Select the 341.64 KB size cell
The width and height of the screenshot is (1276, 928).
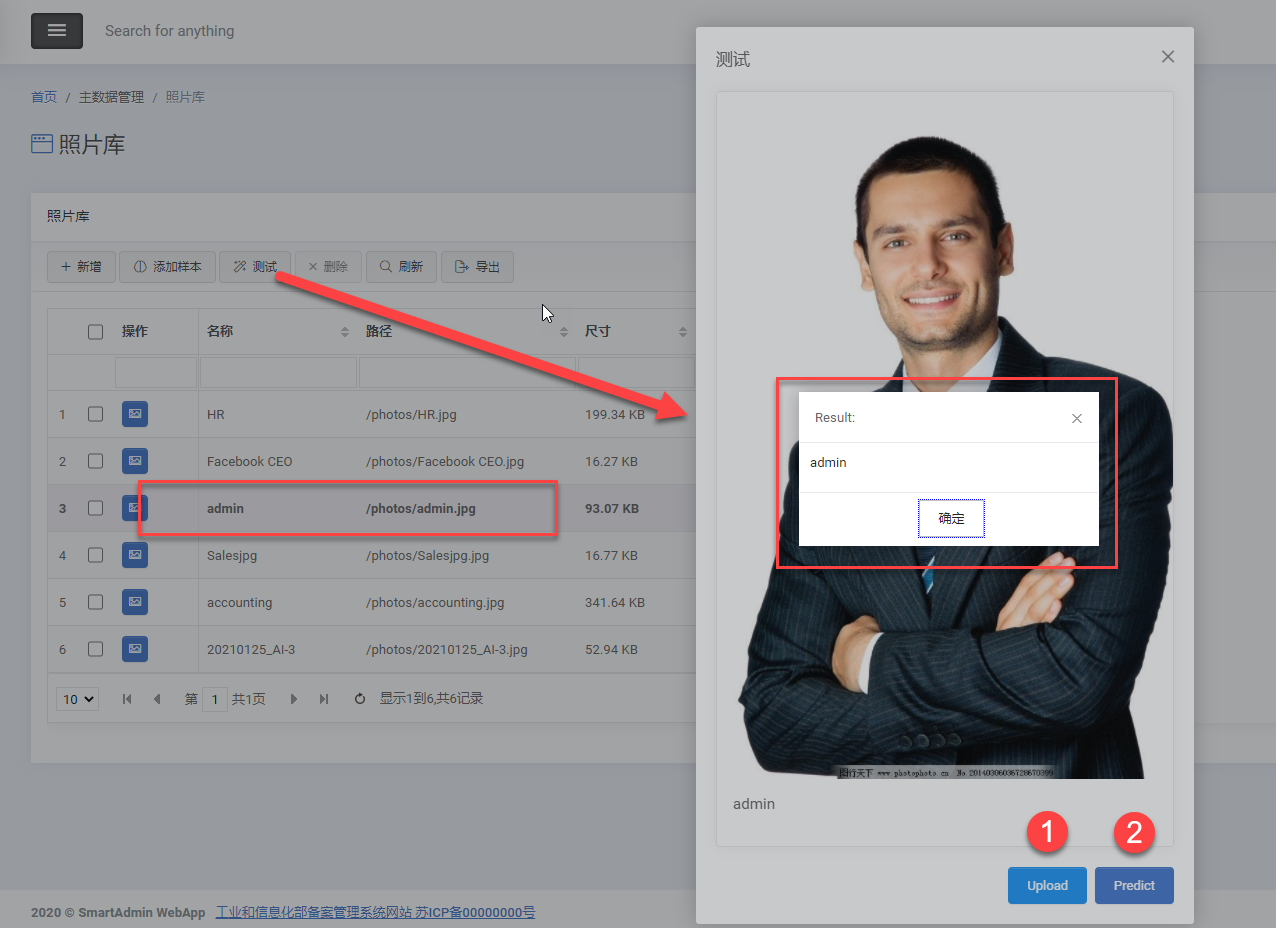pos(636,602)
